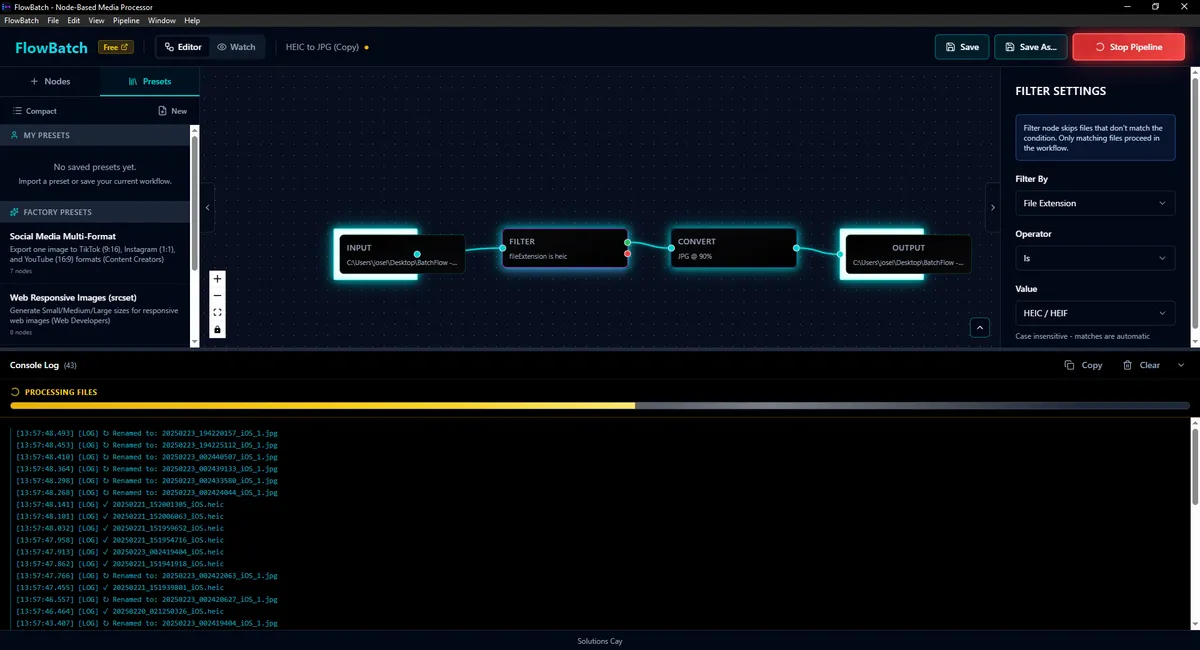Click the Solutions Cay footer text
1200x650 pixels.
tap(600, 641)
